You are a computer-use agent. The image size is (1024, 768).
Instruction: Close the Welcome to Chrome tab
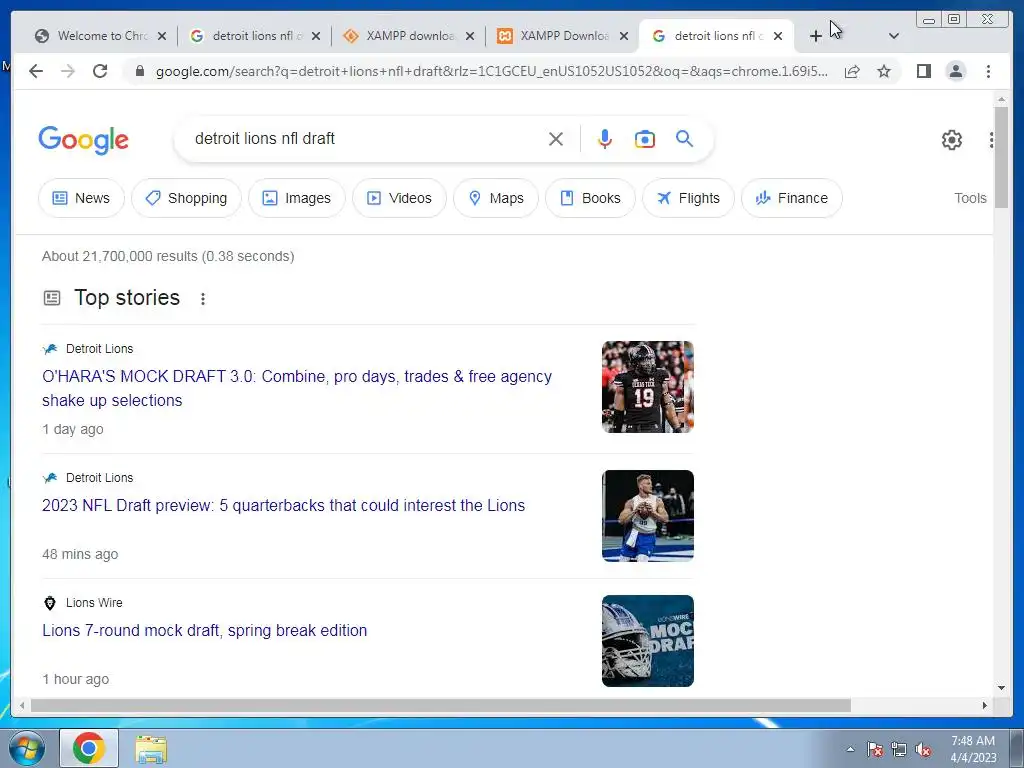pyautogui.click(x=162, y=36)
